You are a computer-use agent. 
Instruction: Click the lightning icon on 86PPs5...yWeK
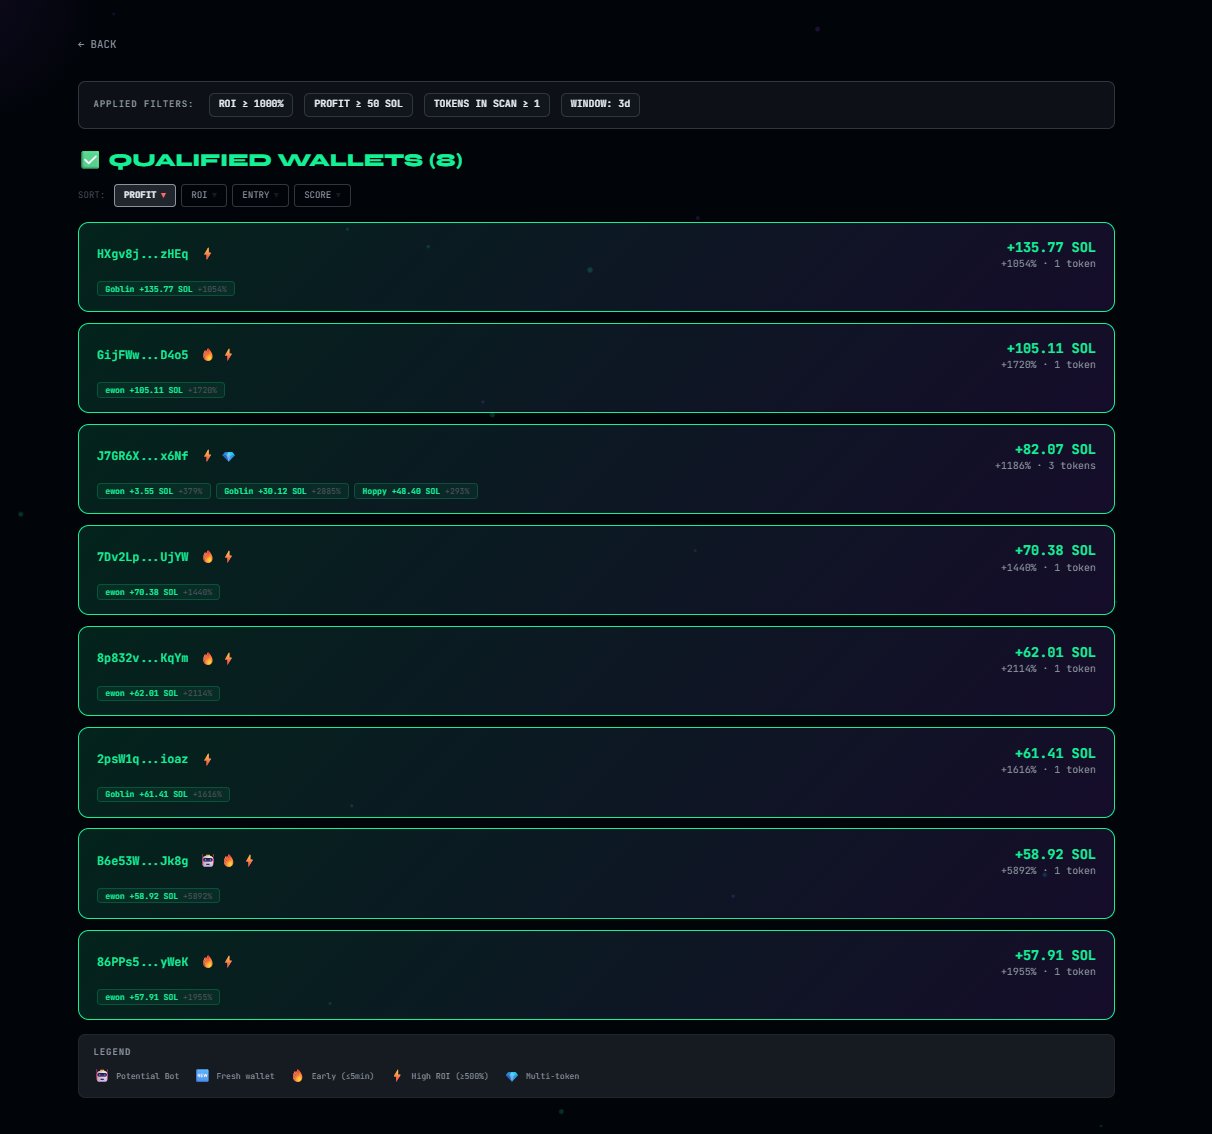229,962
